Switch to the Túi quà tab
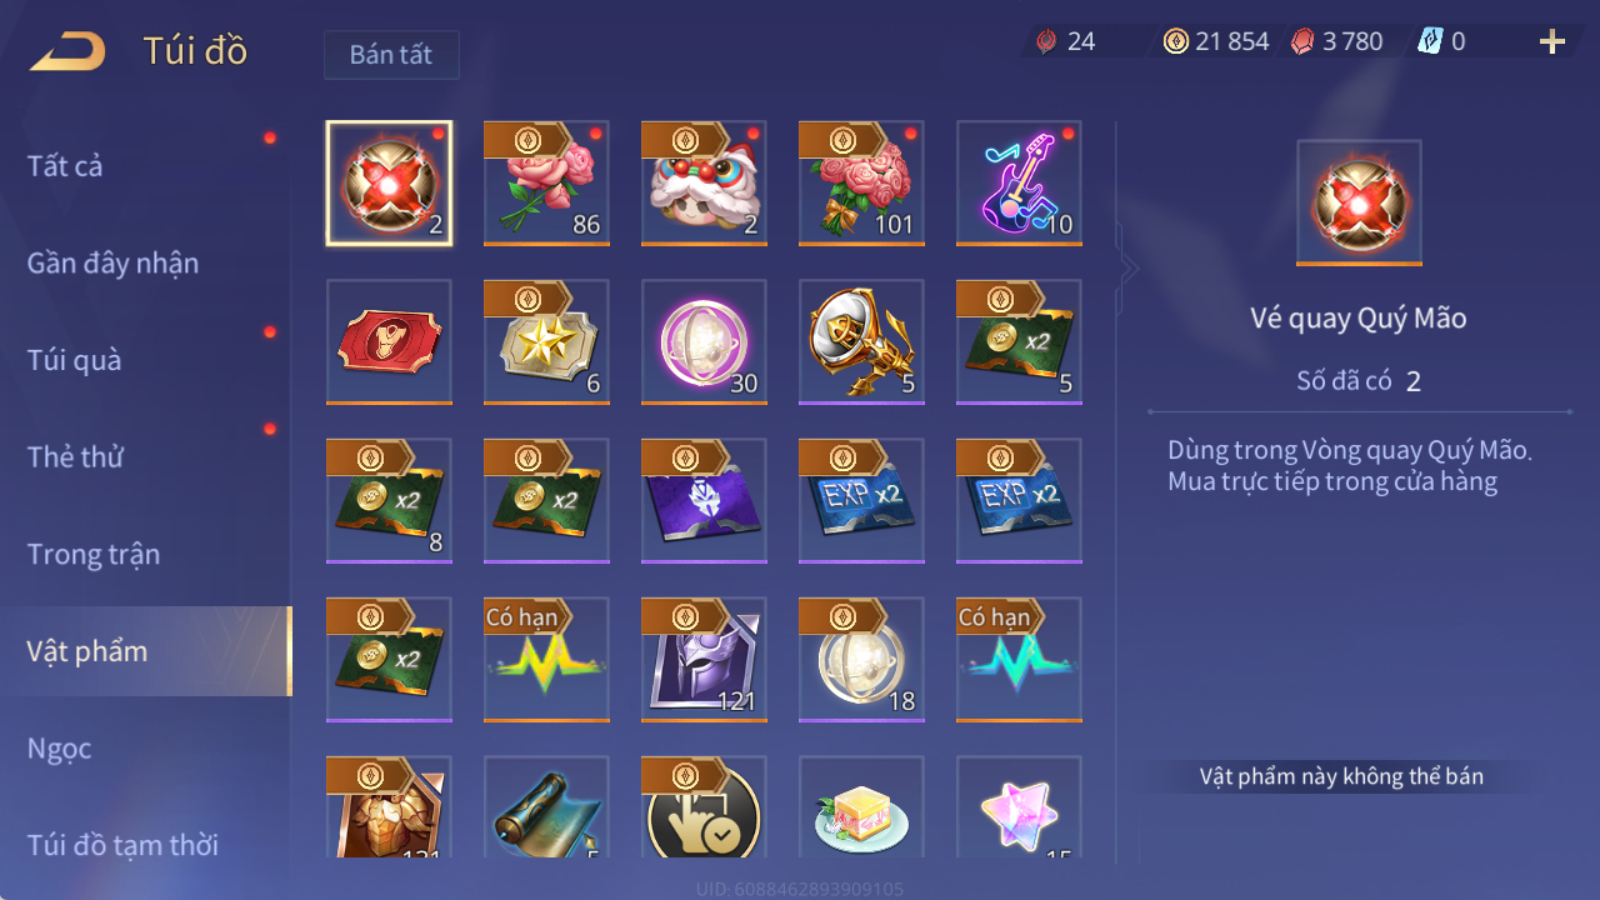Image resolution: width=1600 pixels, height=900 pixels. [74, 360]
